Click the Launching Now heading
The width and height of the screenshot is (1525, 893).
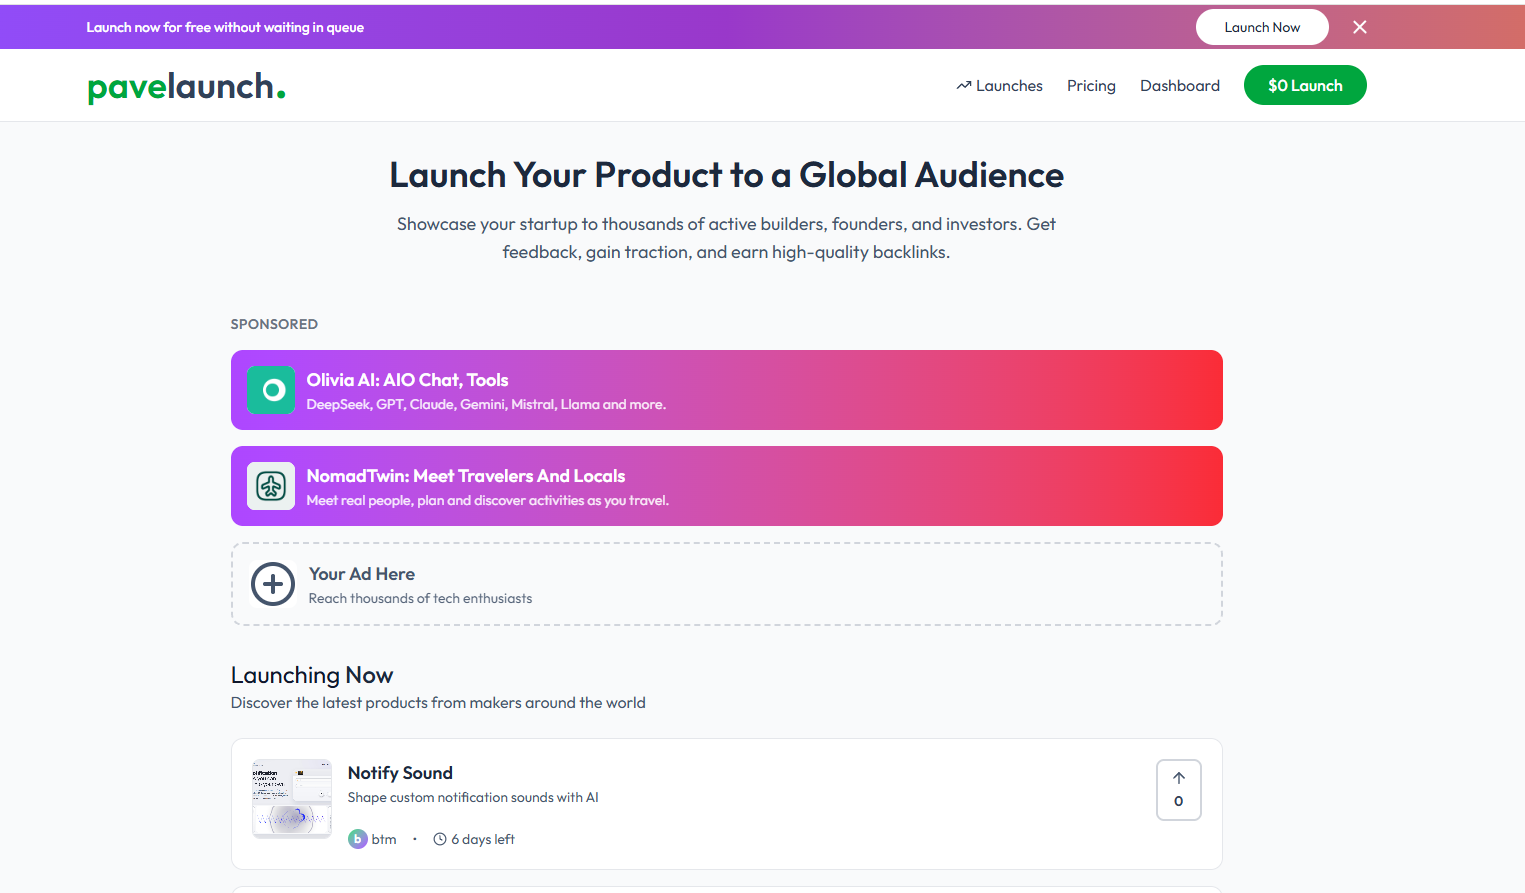(x=312, y=675)
